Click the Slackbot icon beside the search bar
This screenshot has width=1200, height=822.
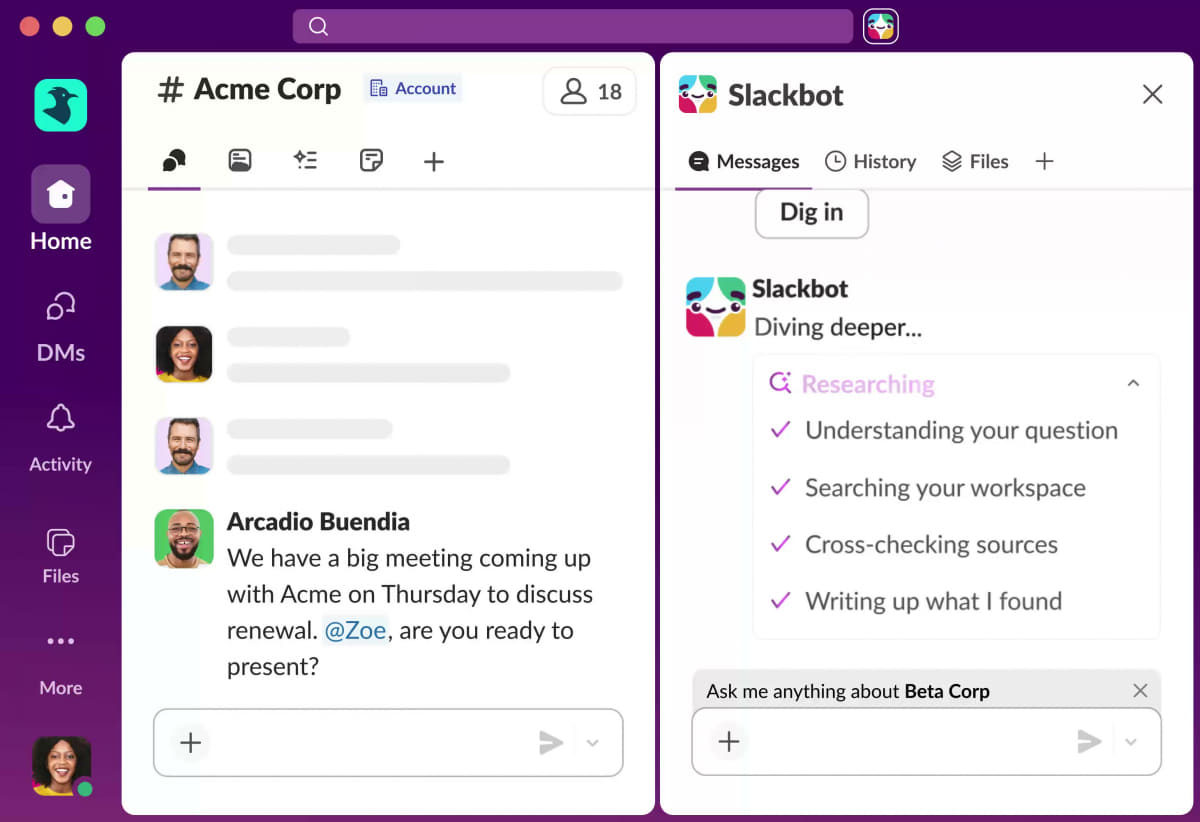tap(880, 26)
